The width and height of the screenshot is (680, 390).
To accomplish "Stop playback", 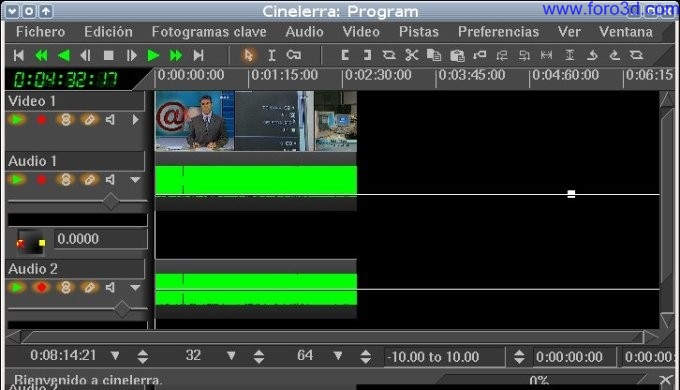I will (x=108, y=56).
